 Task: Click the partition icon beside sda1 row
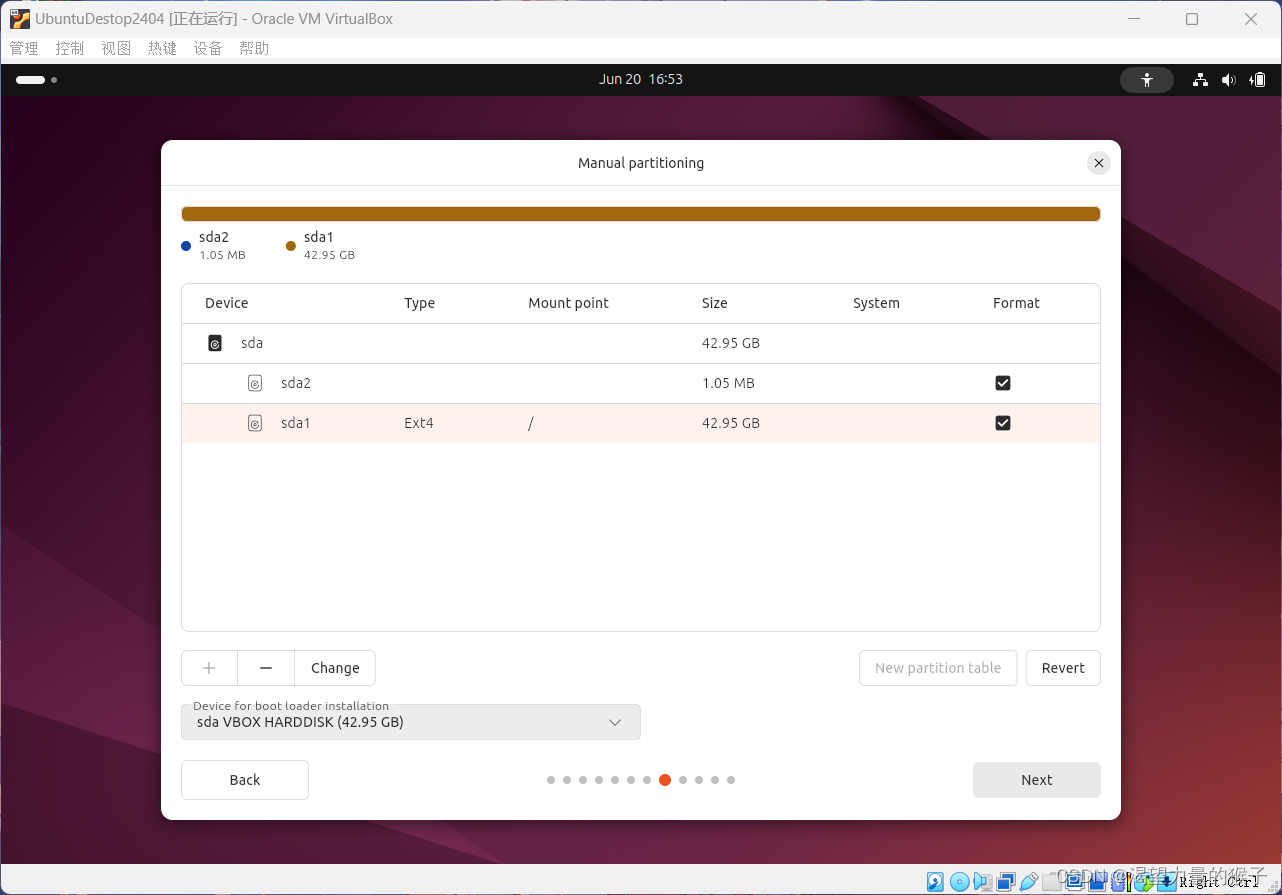tap(255, 423)
